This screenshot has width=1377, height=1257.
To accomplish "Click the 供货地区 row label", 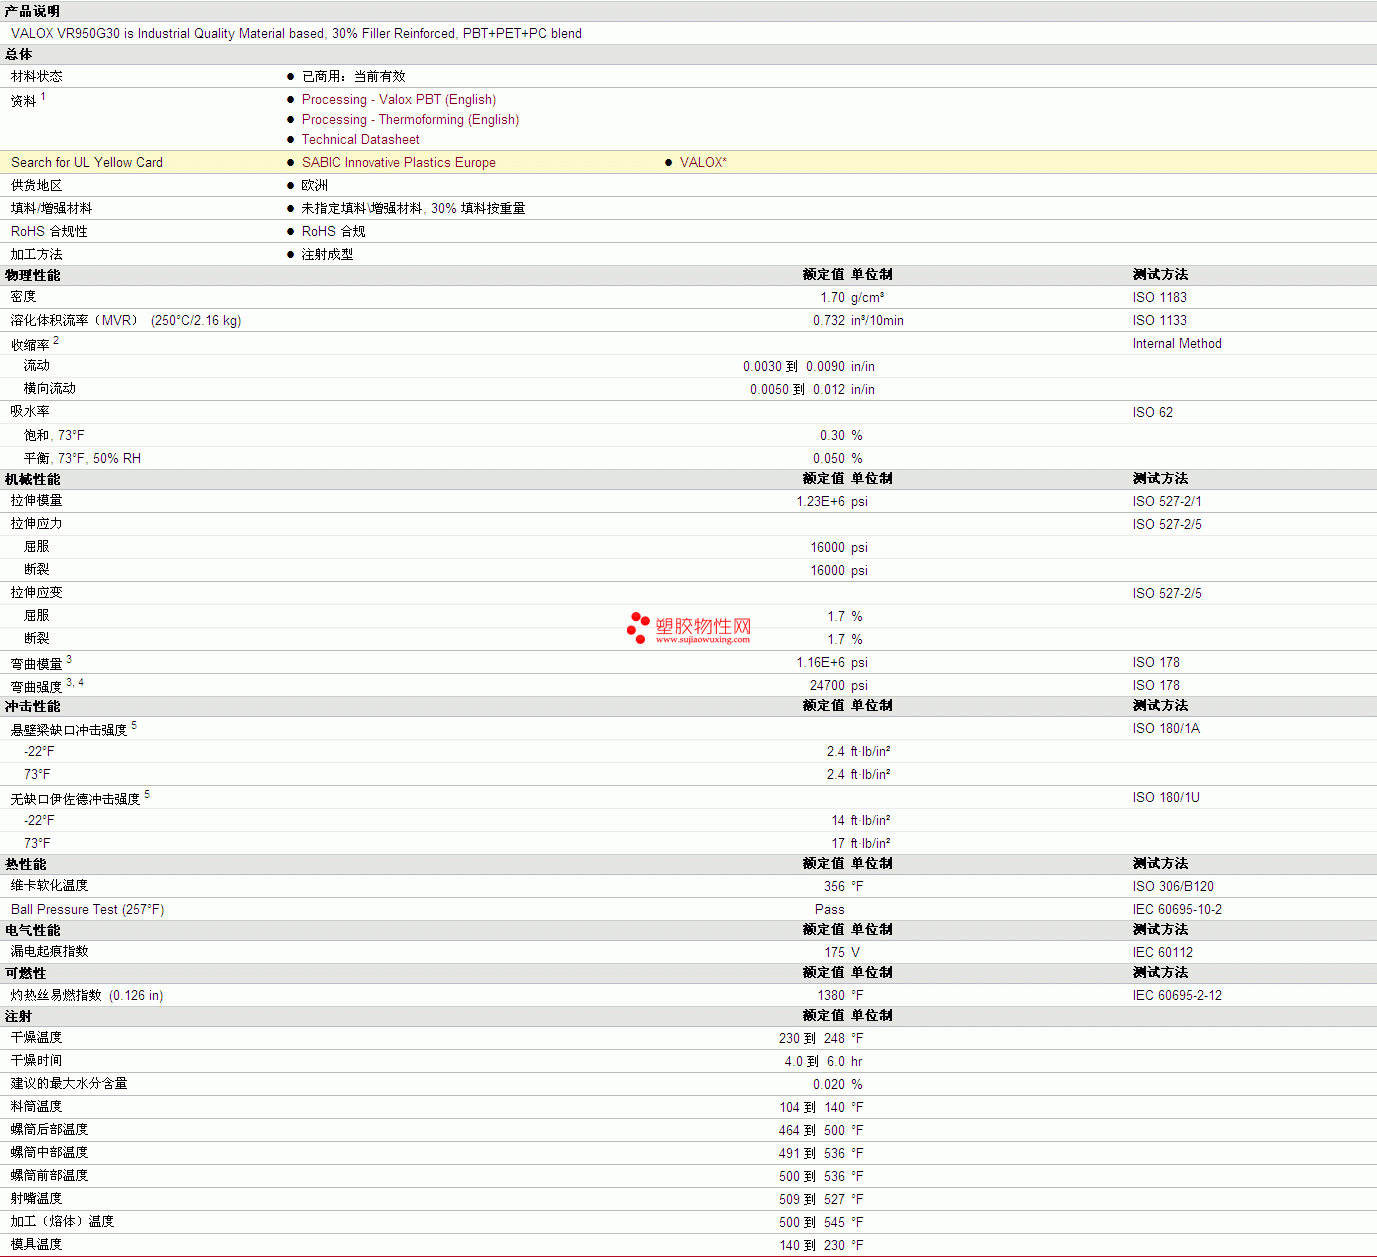I will click(x=37, y=186).
